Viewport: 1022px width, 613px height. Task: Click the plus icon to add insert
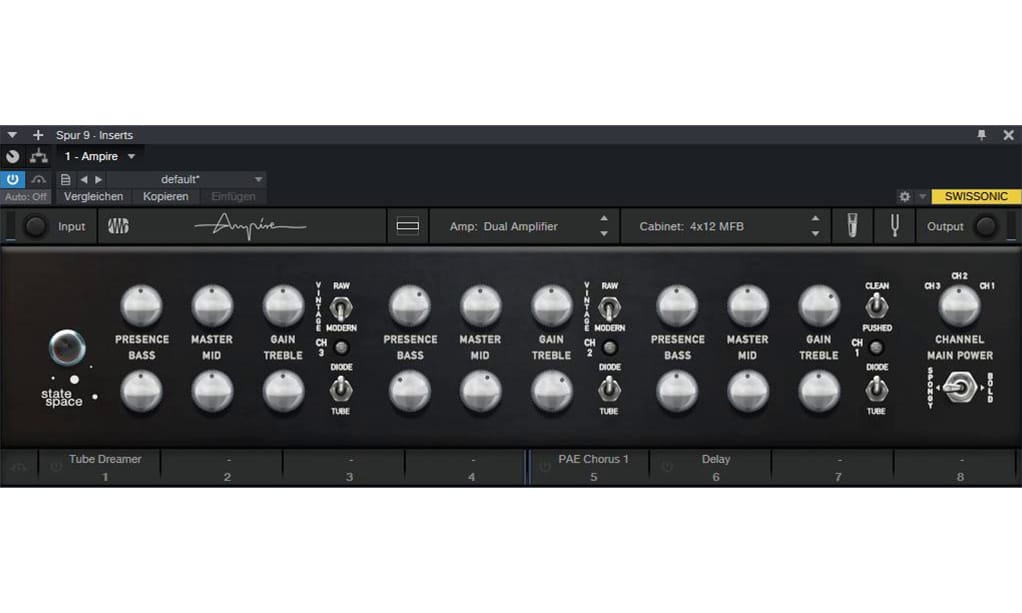(x=38, y=135)
